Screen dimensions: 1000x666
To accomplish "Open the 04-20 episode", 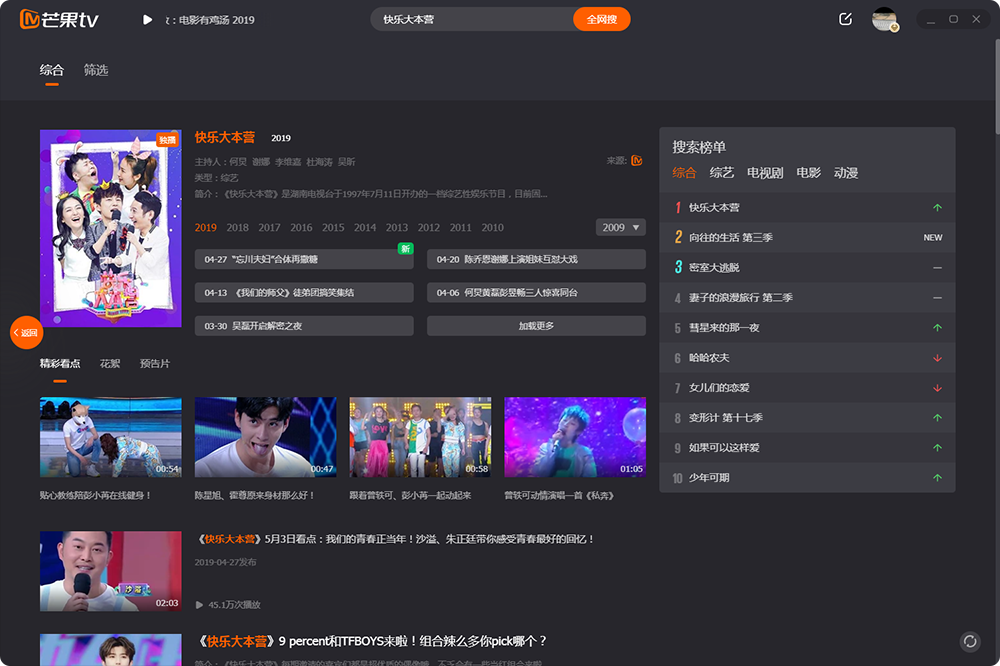I will [x=536, y=259].
